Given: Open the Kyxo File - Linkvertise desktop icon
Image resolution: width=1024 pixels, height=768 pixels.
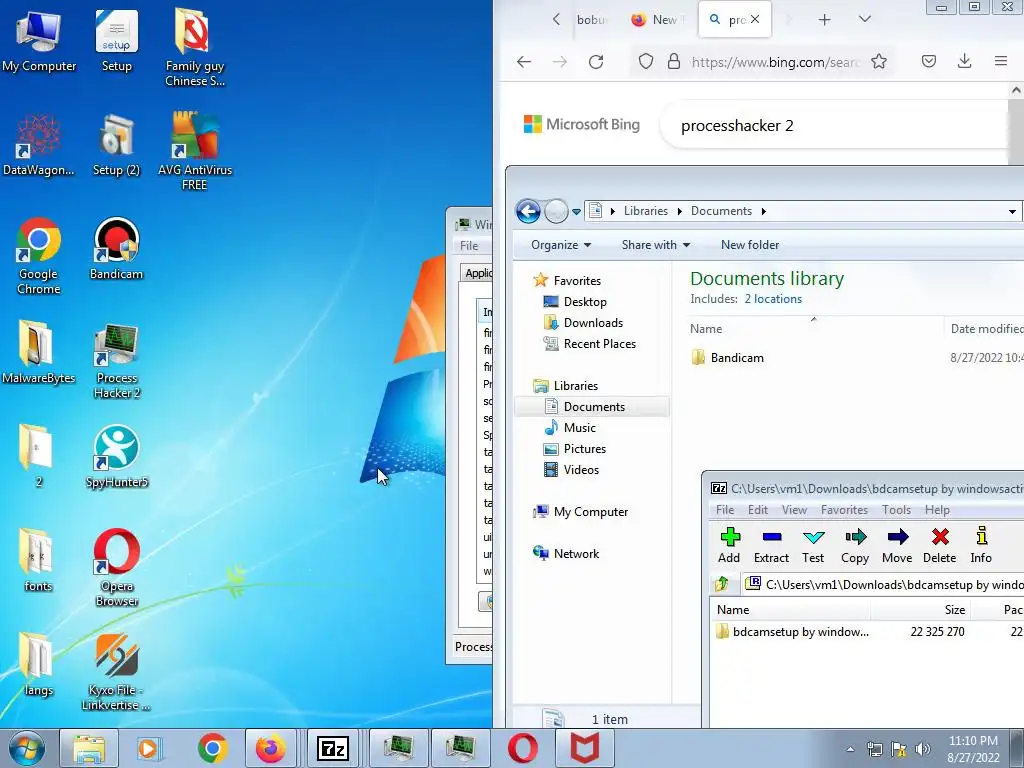Looking at the screenshot, I should click(x=116, y=671).
